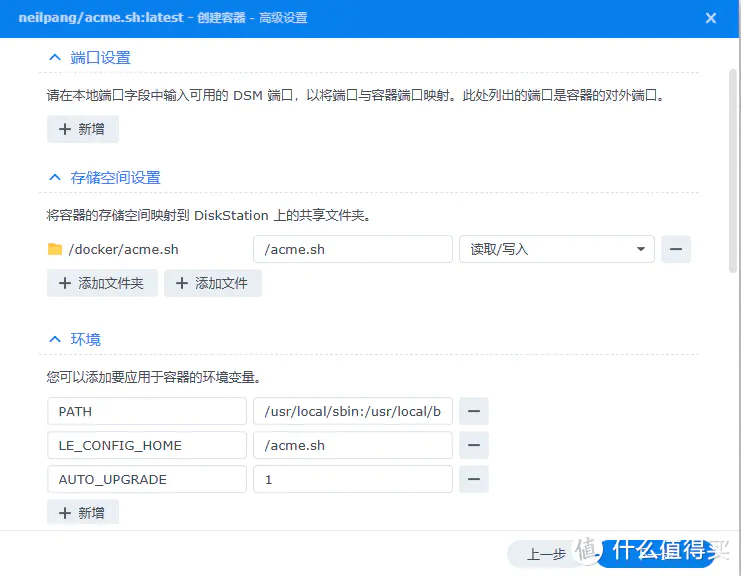Remove the LE_CONFIG_HOME variable row

click(474, 445)
